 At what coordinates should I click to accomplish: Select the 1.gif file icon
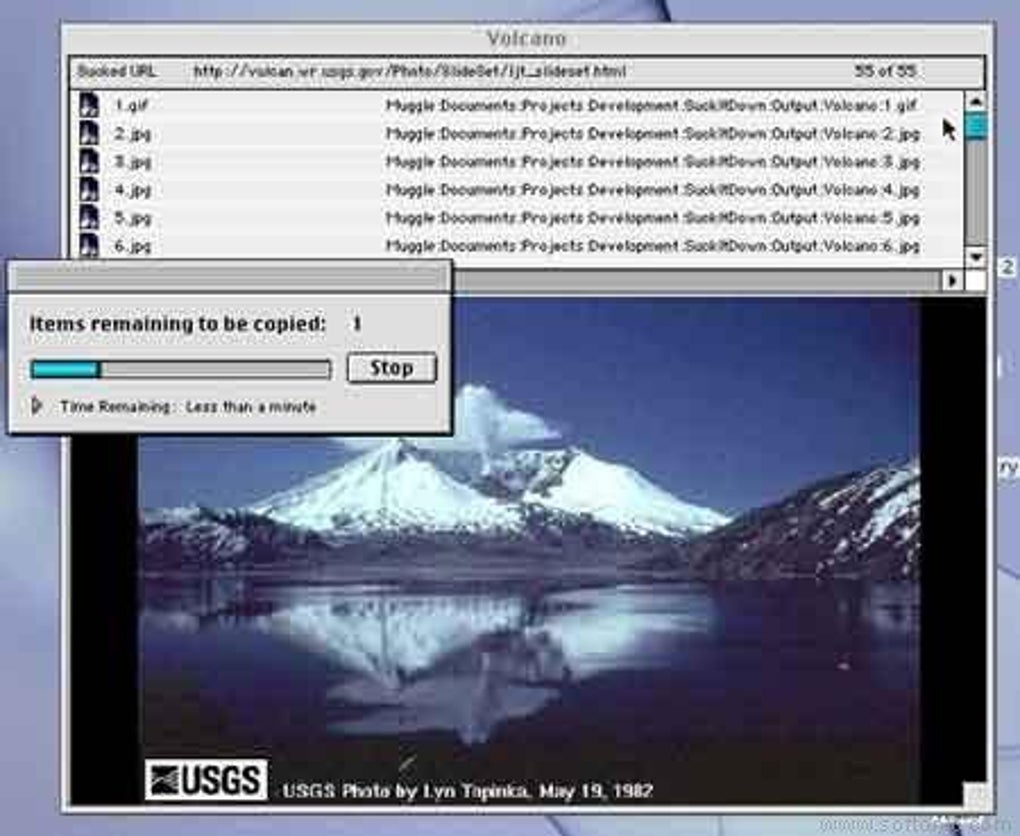[89, 105]
